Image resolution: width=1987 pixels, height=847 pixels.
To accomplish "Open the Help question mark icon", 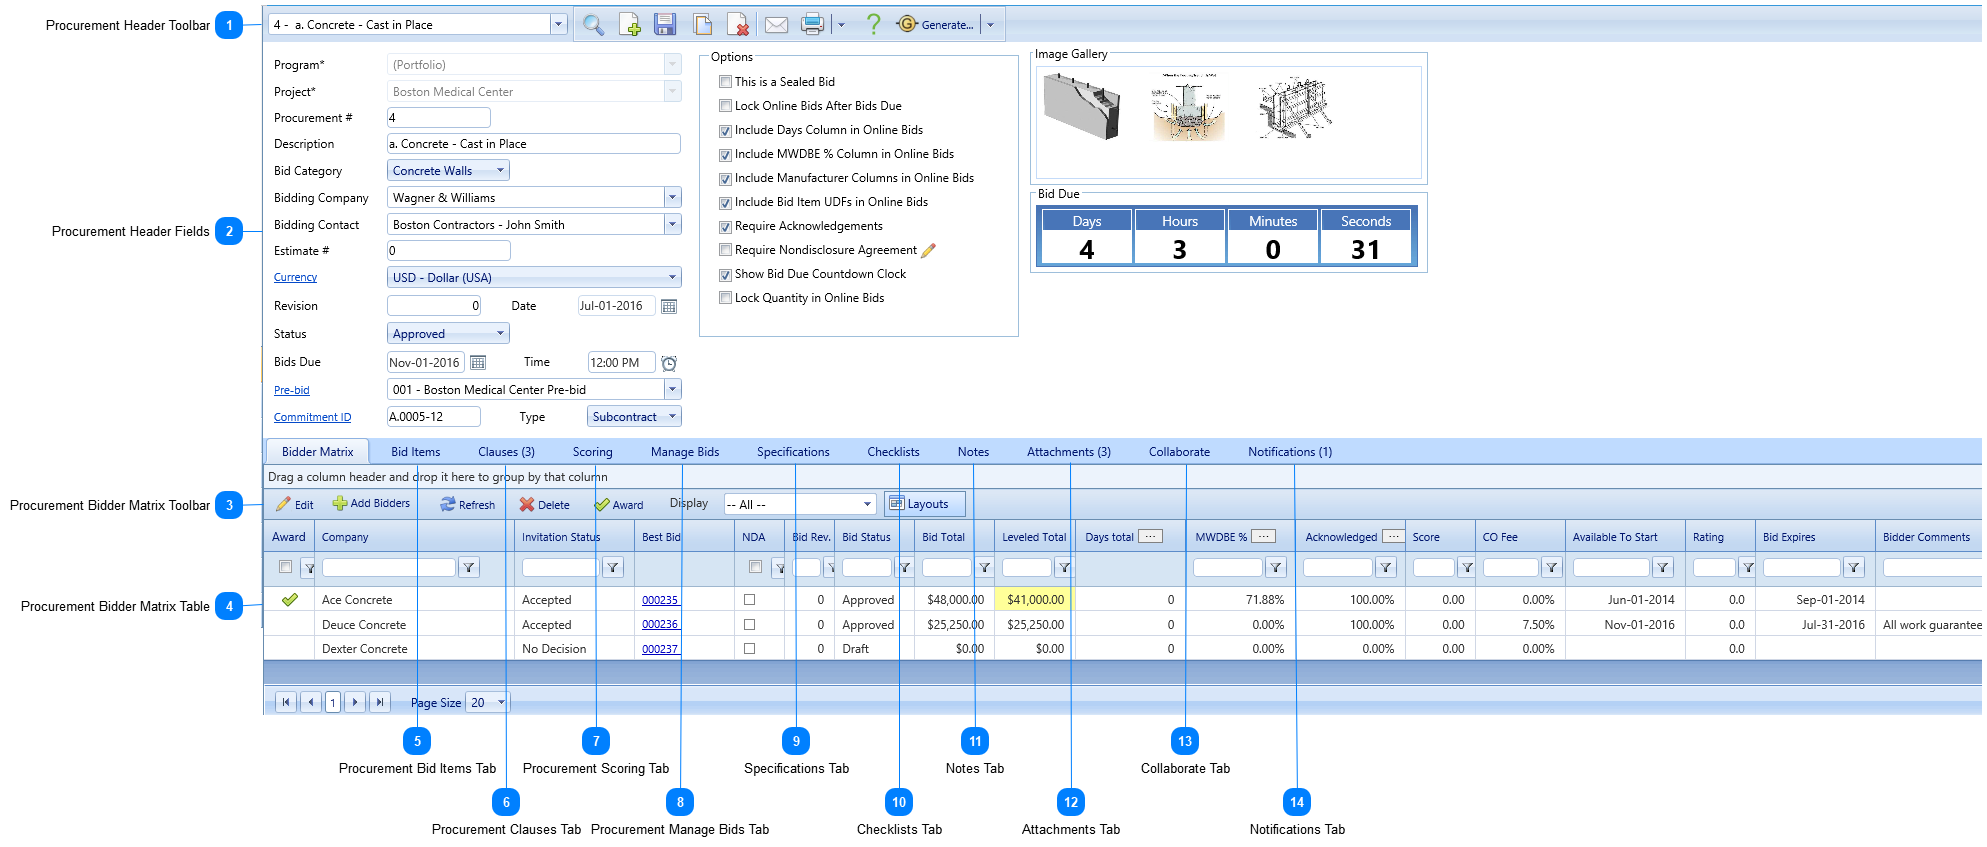I will (x=873, y=24).
